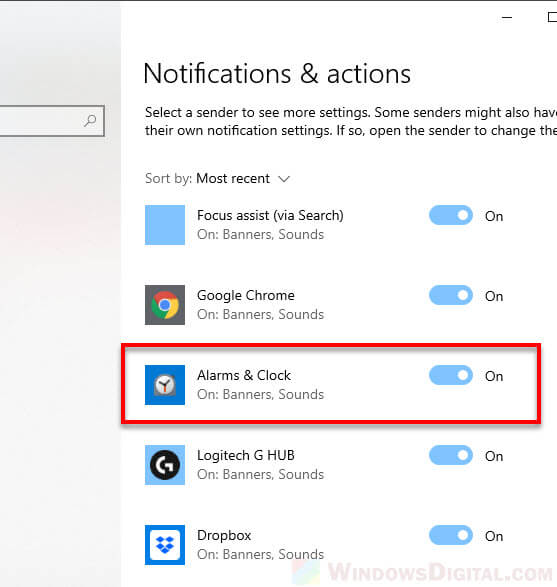557x587 pixels.
Task: Disable Alarms & Clock notifications toggle
Action: point(451,375)
